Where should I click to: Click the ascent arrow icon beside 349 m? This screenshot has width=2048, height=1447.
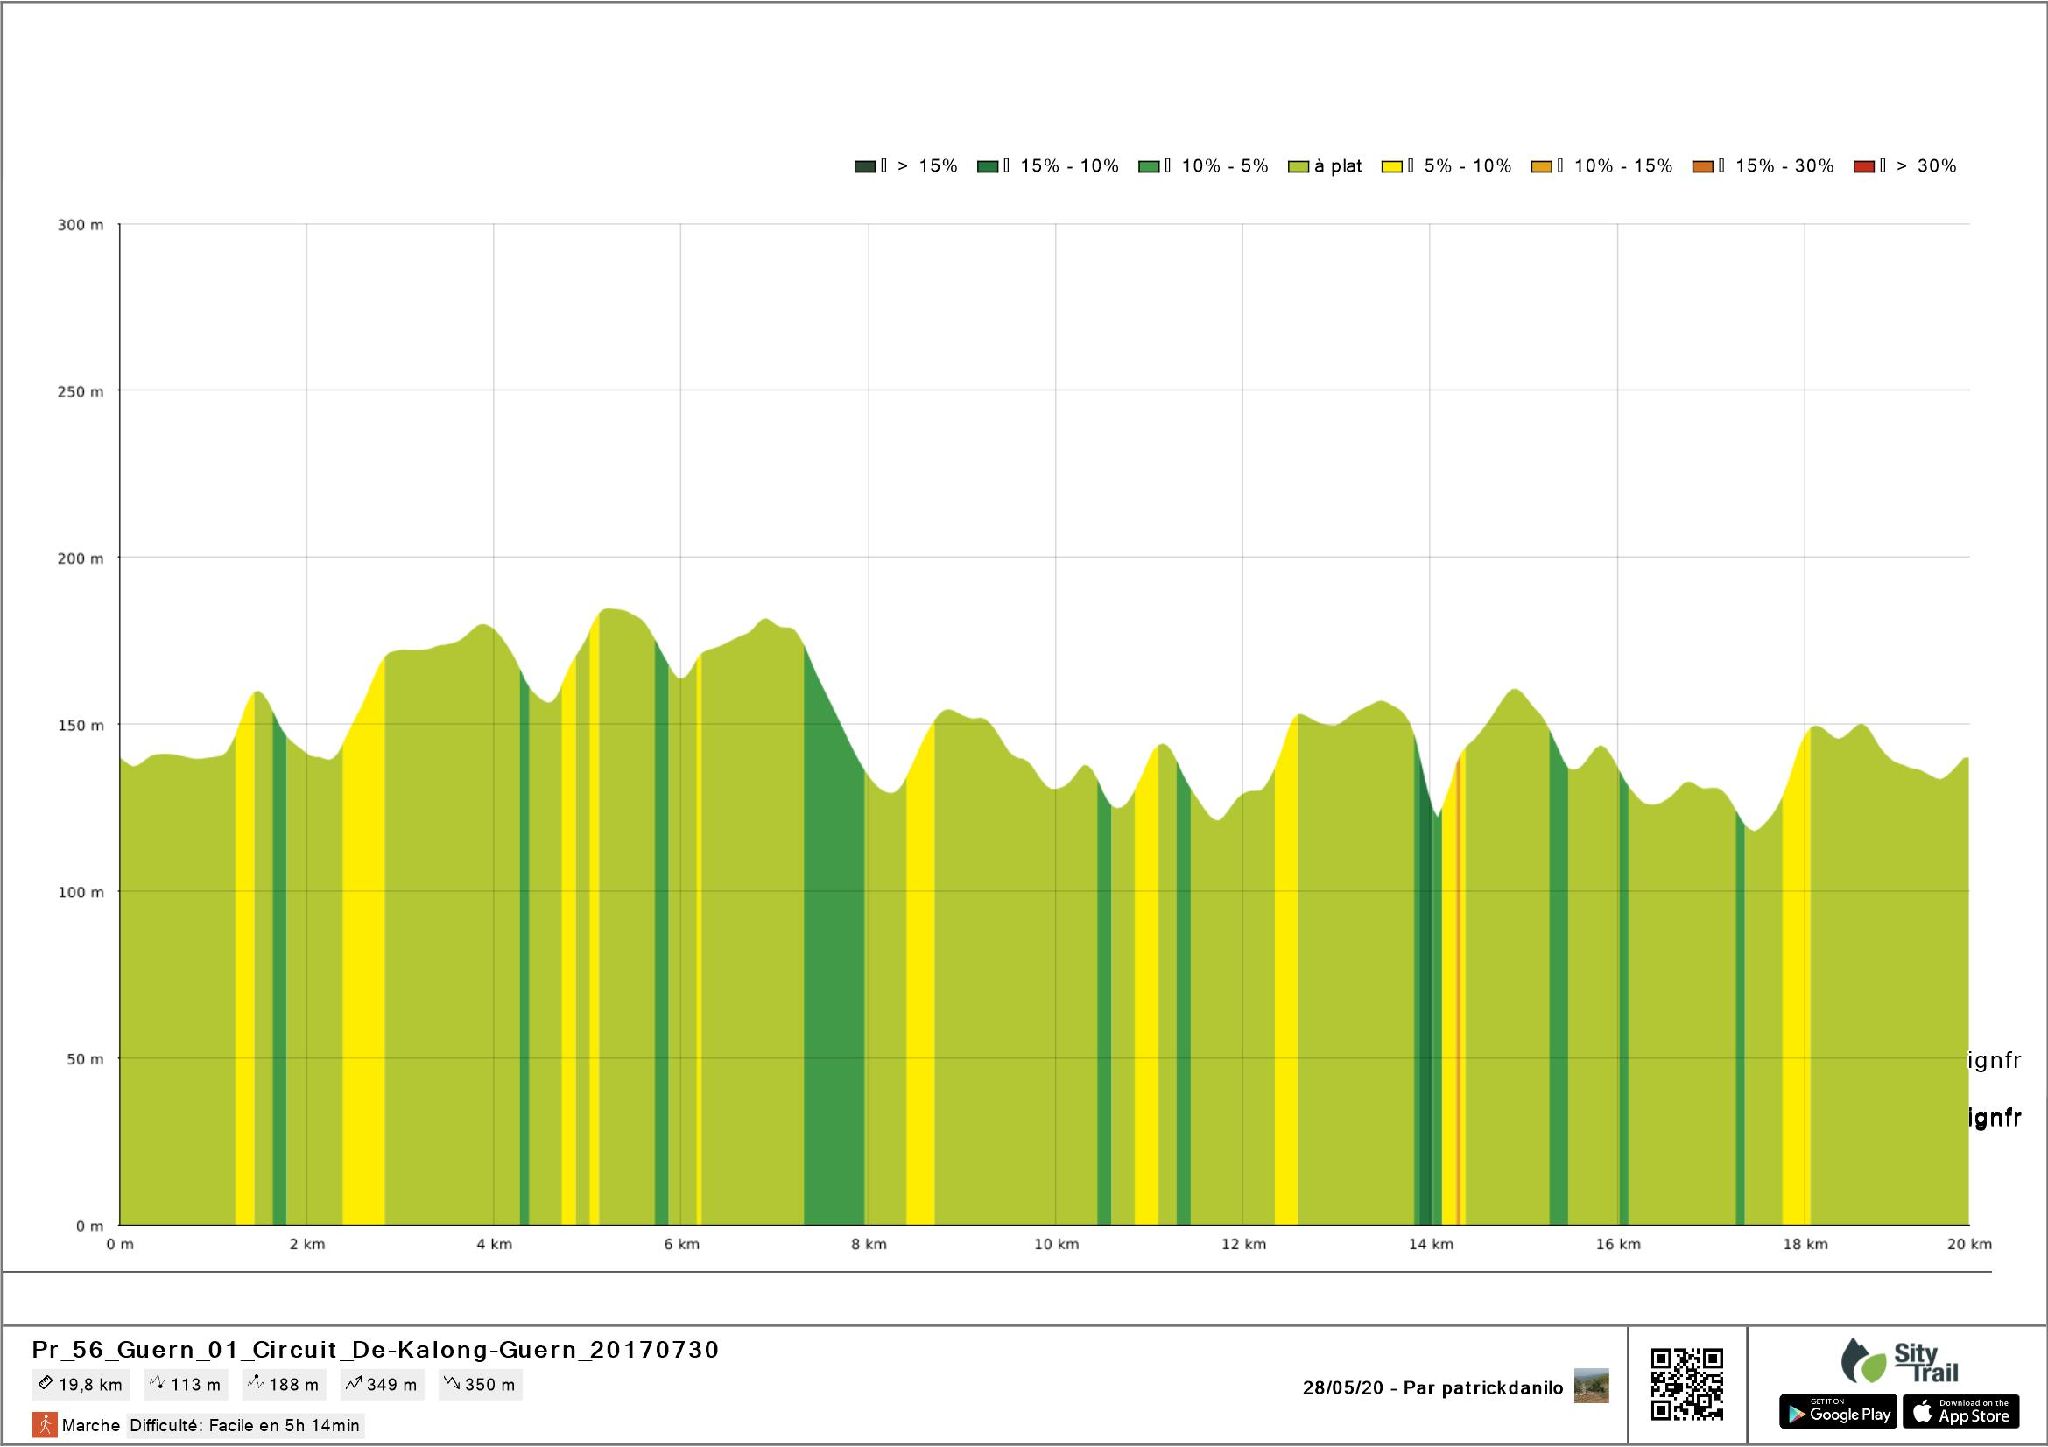point(353,1384)
